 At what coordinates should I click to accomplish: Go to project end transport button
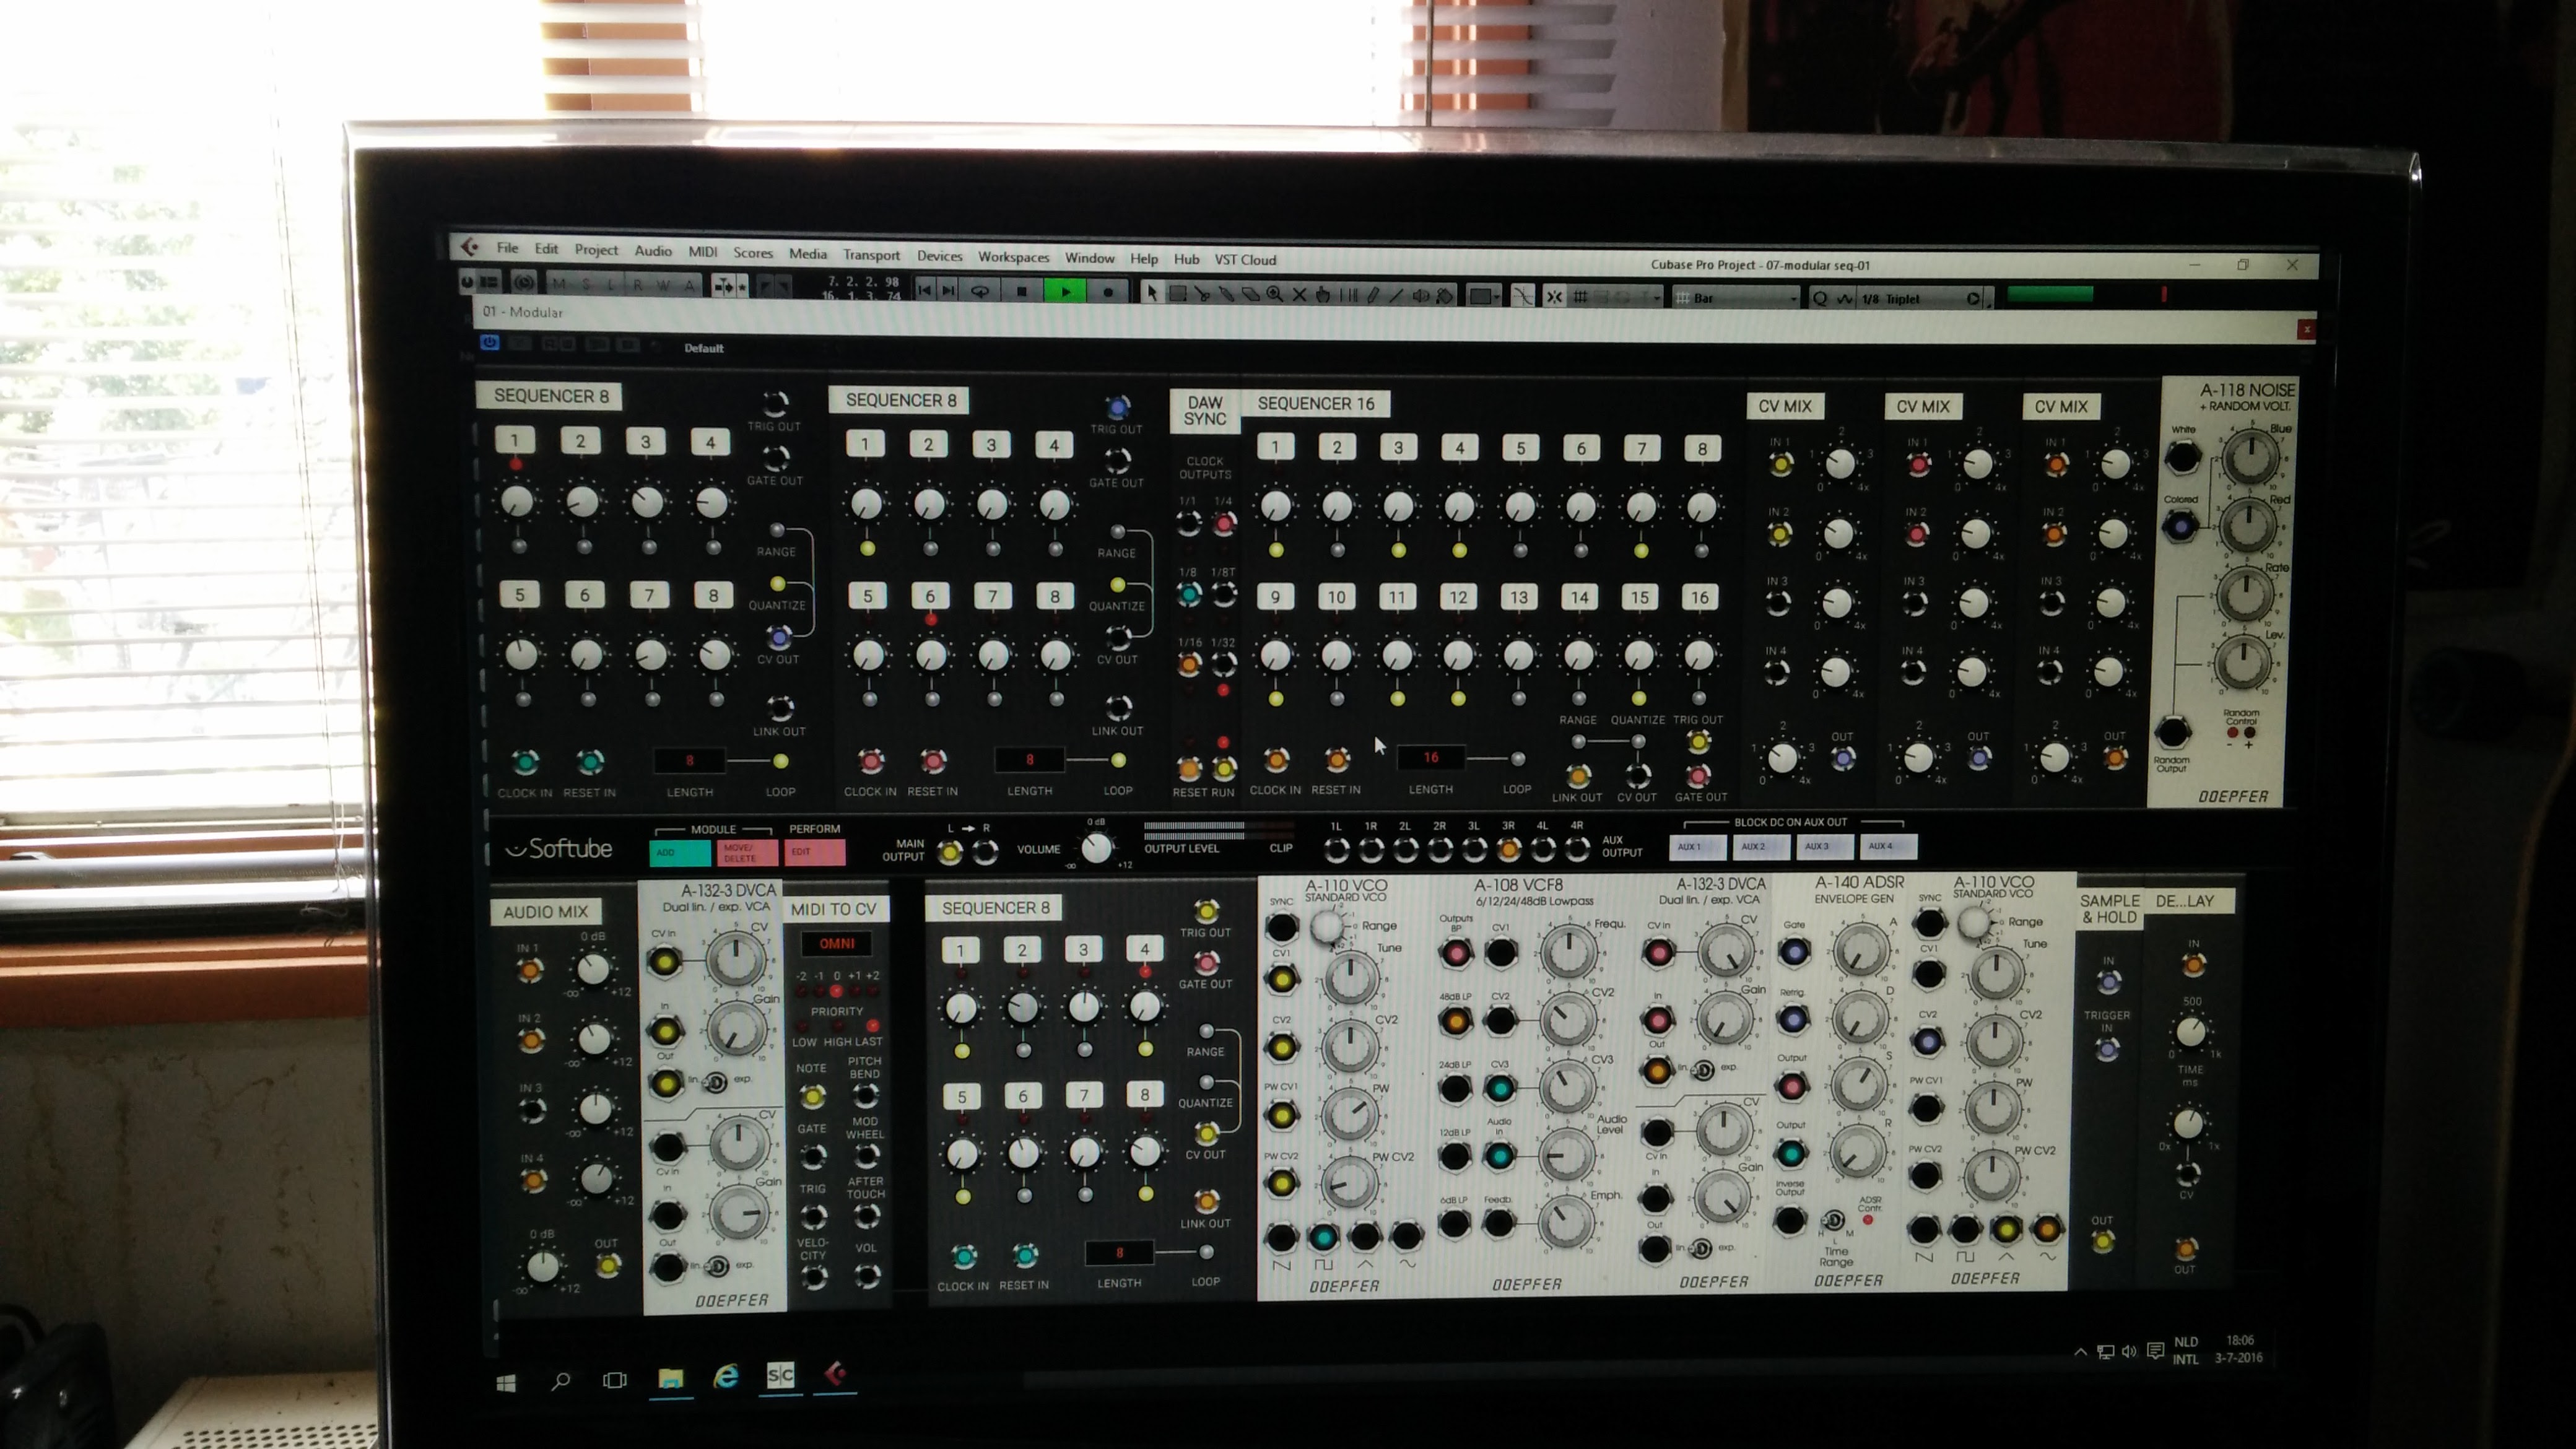pyautogui.click(x=948, y=290)
